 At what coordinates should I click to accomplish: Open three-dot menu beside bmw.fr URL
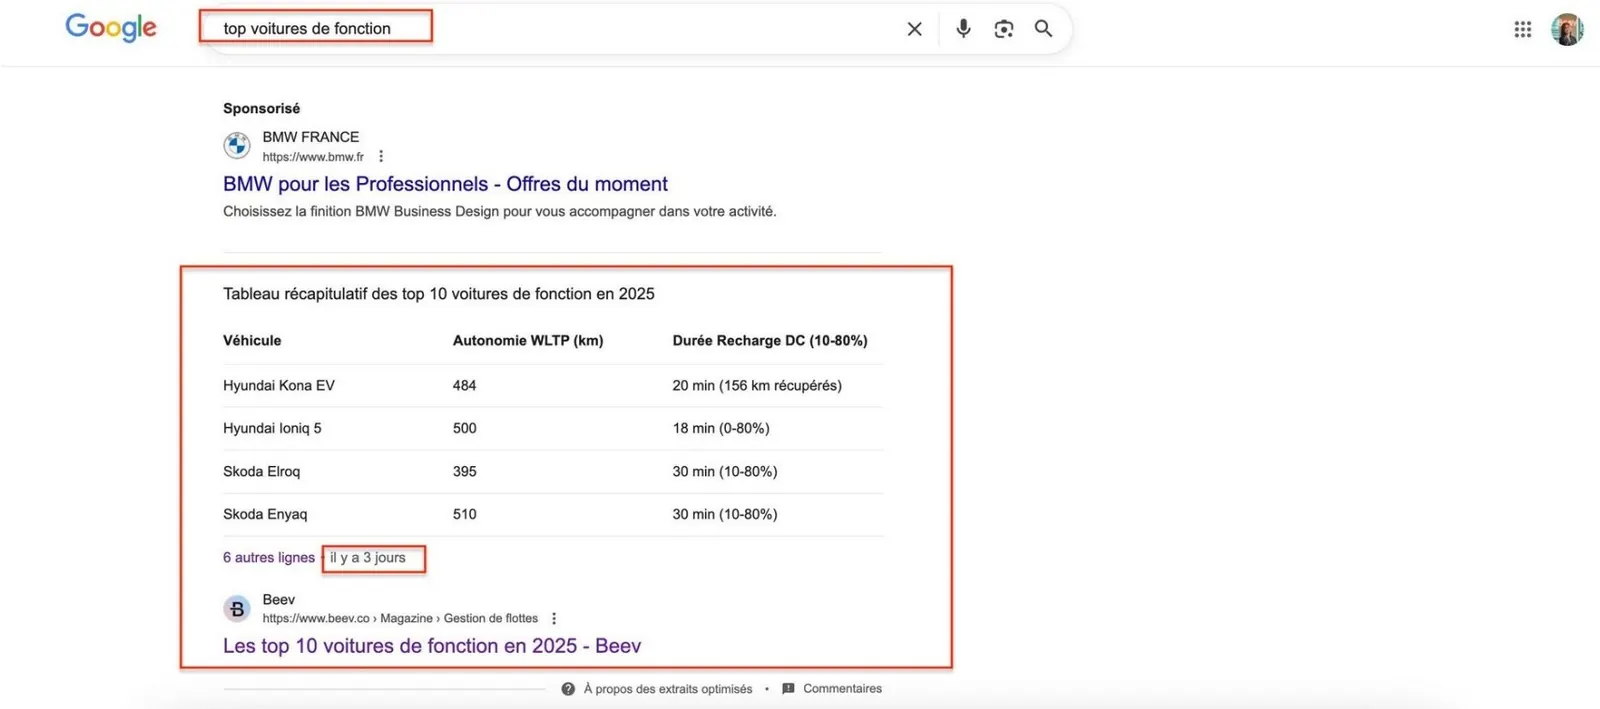coord(381,157)
